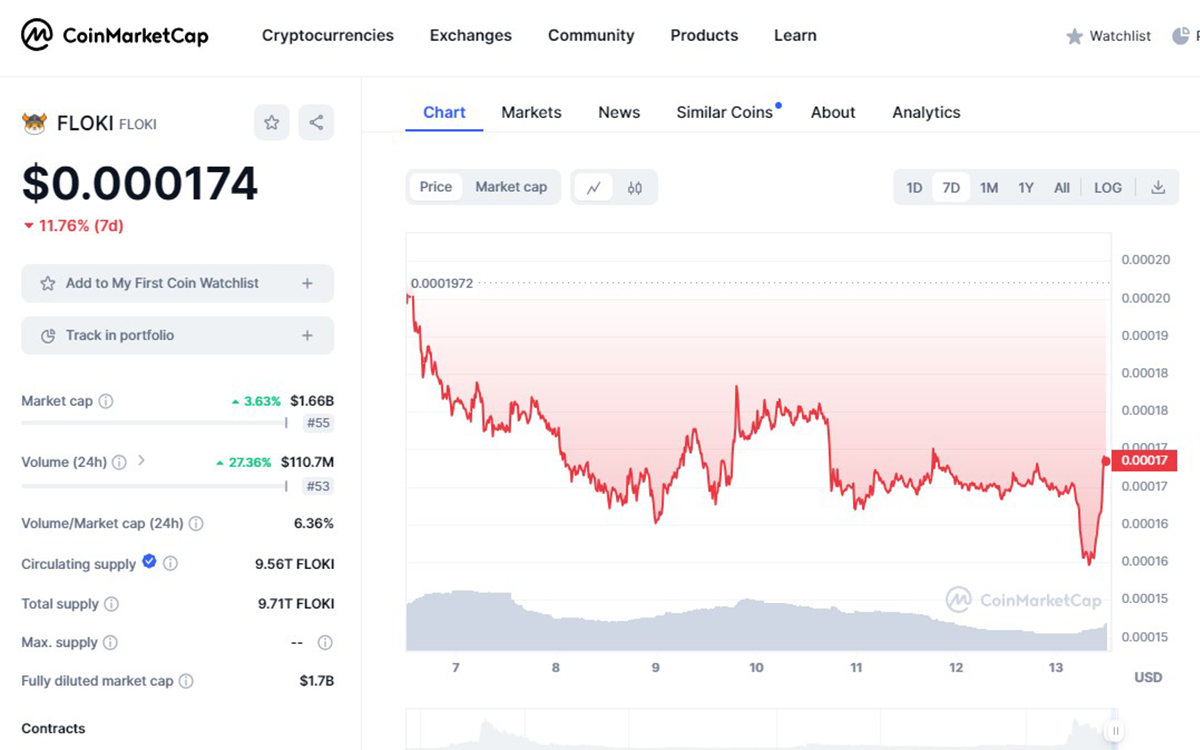Open Community menu

tap(591, 36)
